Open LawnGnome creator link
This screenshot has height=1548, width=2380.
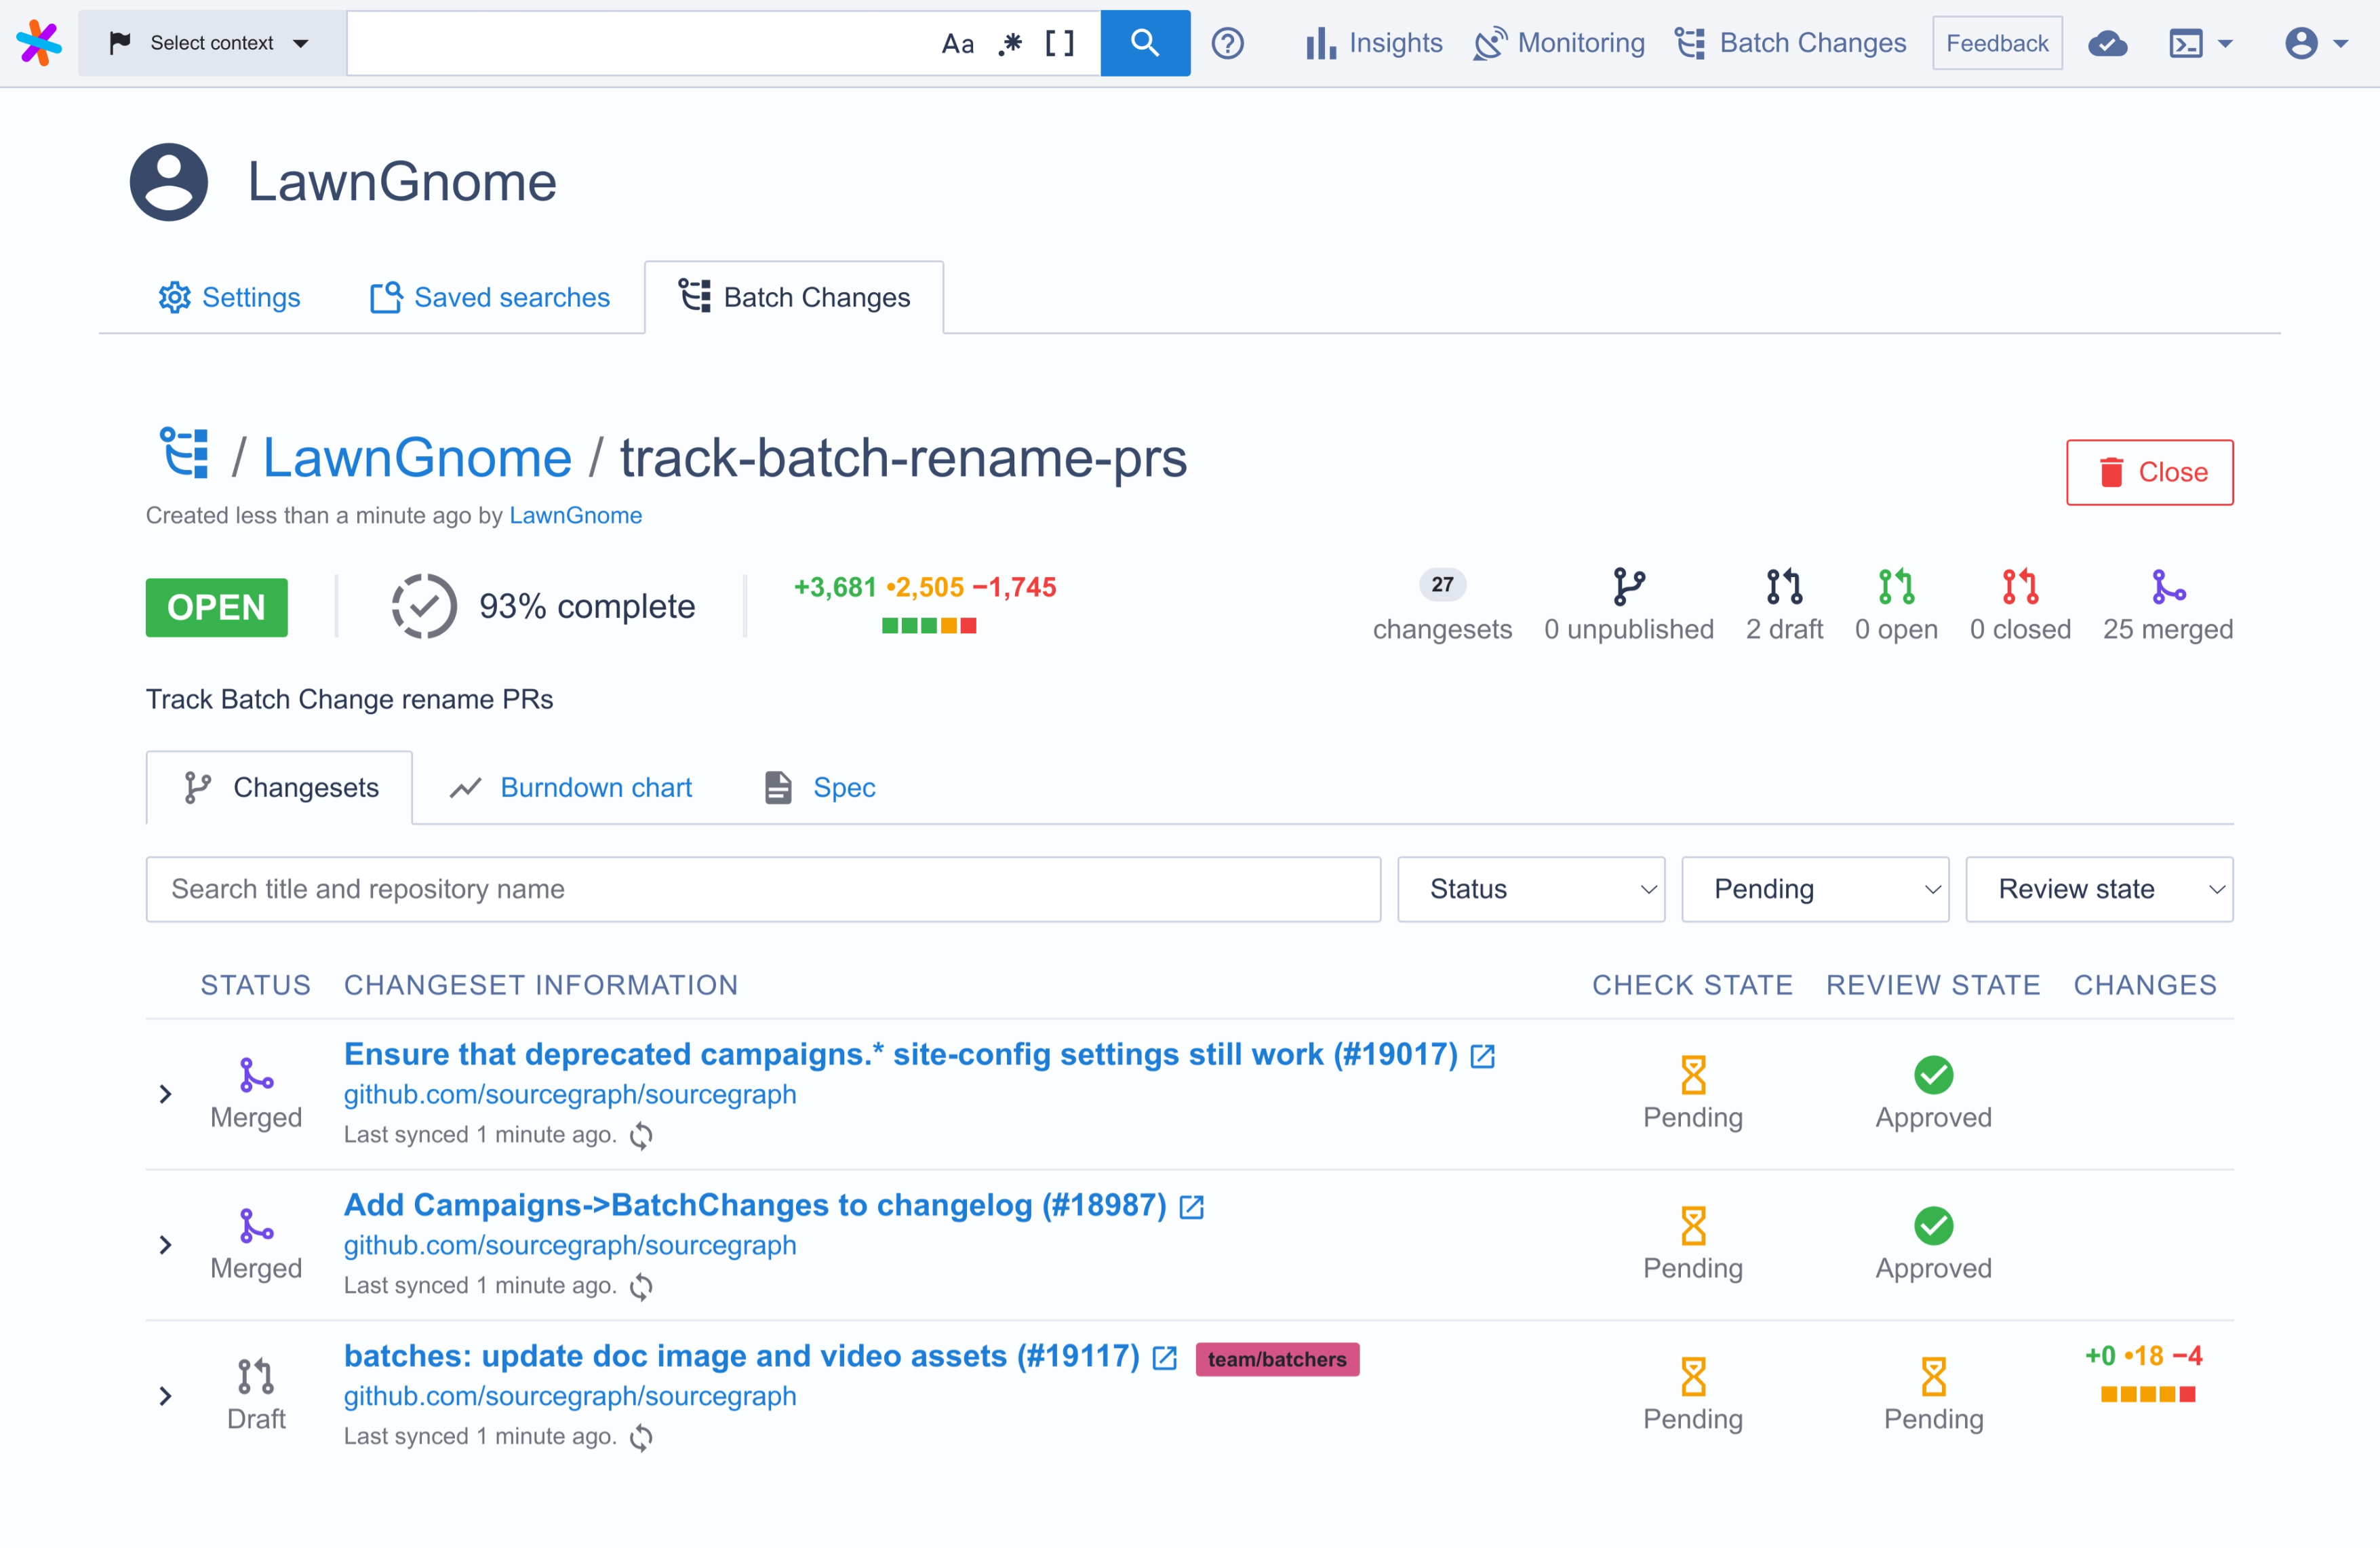click(x=575, y=515)
